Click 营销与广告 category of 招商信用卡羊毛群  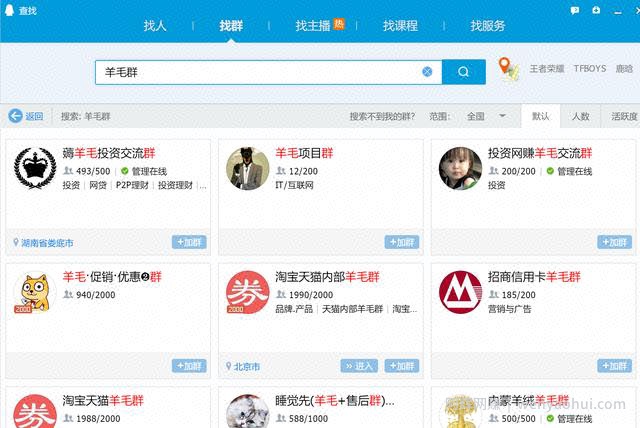point(510,309)
